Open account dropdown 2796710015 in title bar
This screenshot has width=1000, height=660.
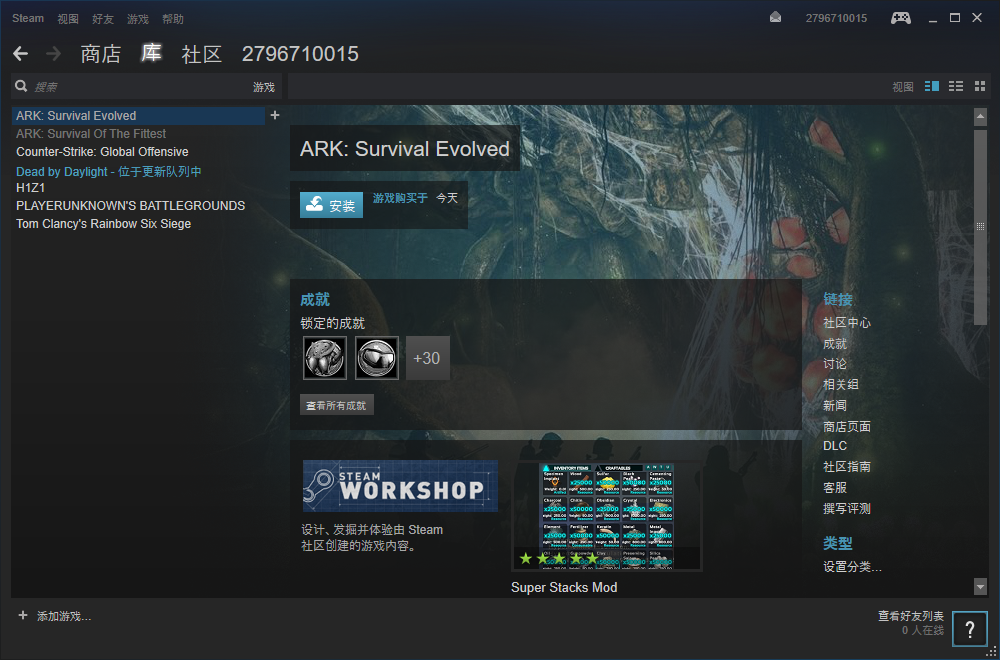point(836,18)
